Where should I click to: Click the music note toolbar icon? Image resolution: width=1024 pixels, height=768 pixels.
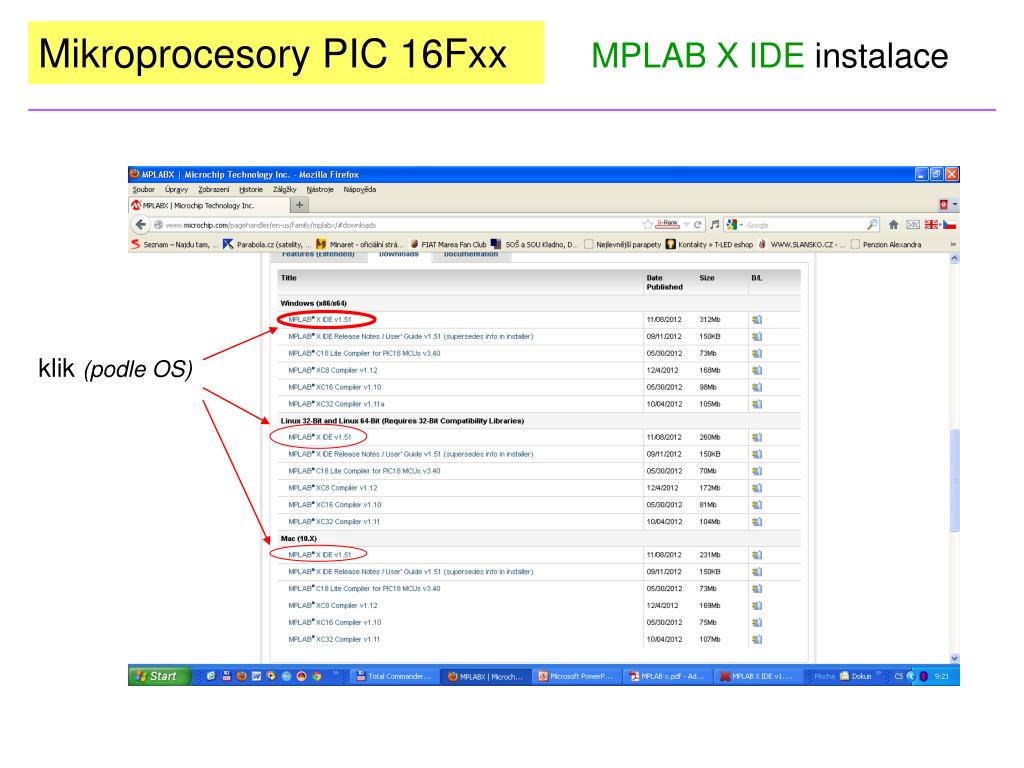[x=715, y=225]
